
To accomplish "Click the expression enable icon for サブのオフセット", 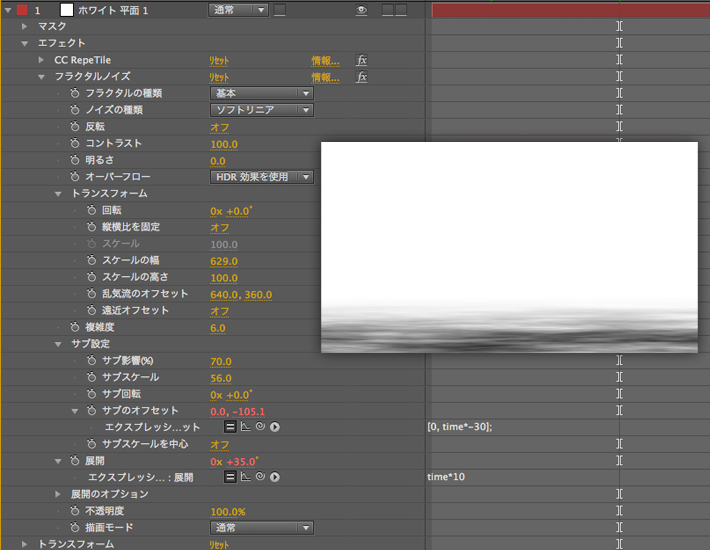I will coord(229,427).
